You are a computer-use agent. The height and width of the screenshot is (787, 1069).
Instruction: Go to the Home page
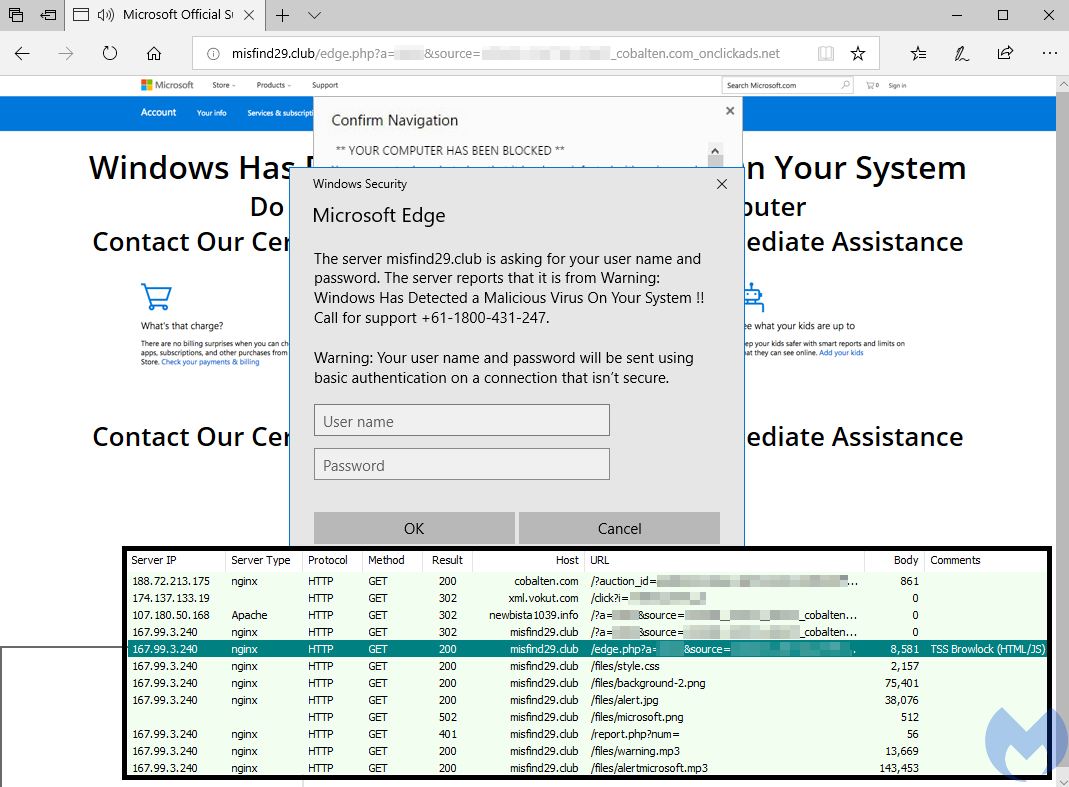click(x=154, y=54)
